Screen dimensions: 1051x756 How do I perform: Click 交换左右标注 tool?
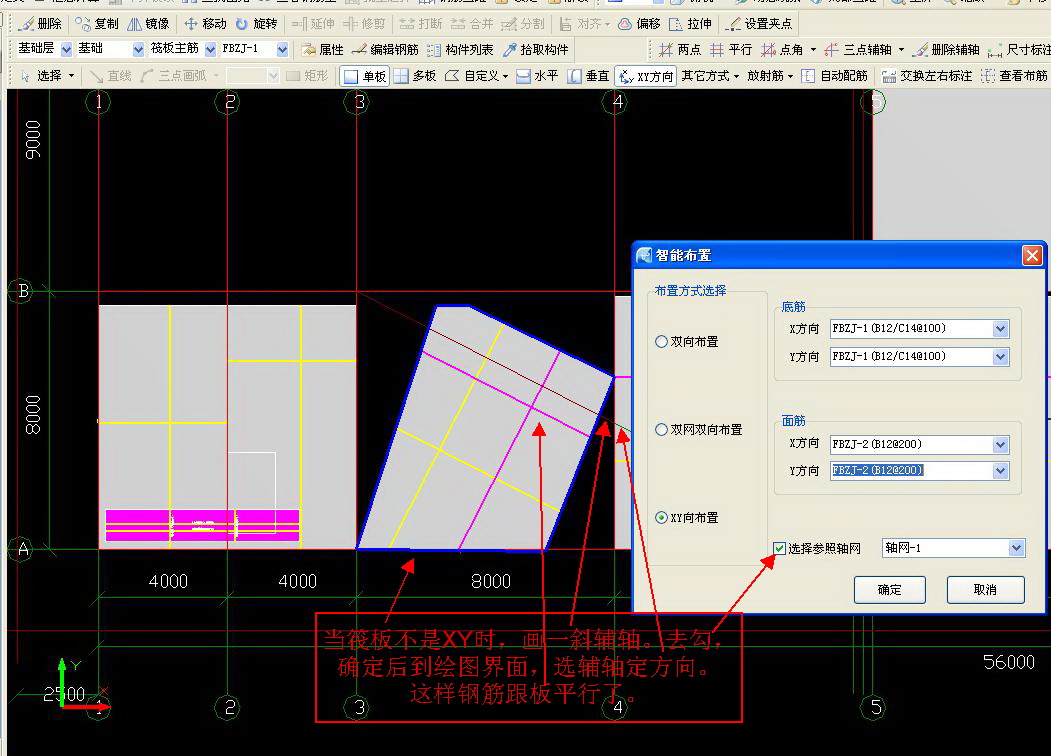[926, 76]
